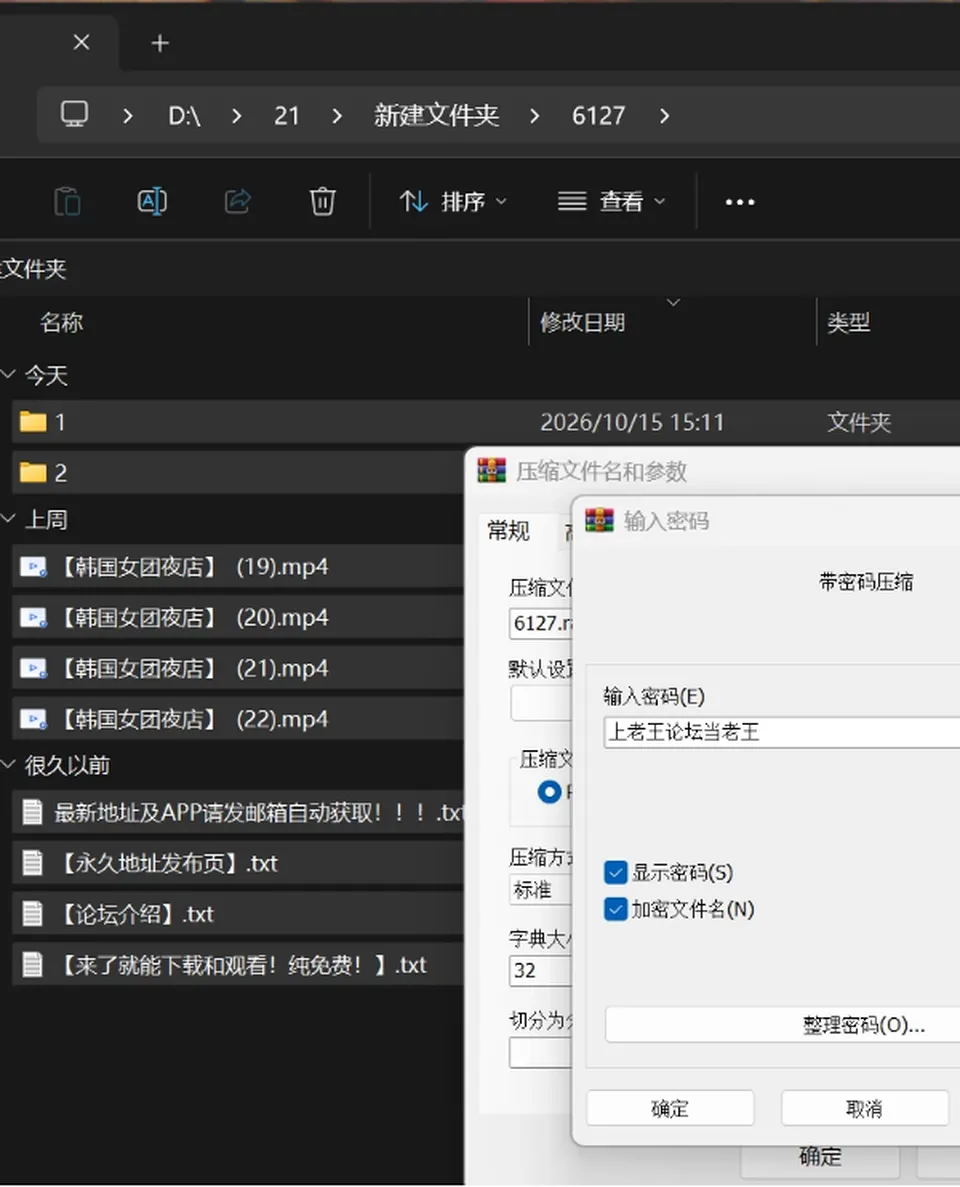This screenshot has width=960, height=1187.
Task: Click the 整理密码(O)... button
Action: pyautogui.click(x=783, y=1025)
